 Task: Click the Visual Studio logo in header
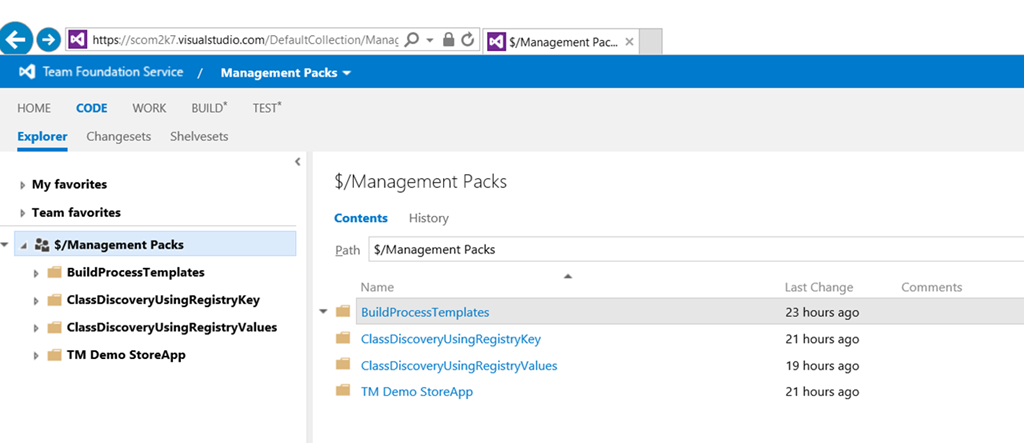pyautogui.click(x=27, y=72)
